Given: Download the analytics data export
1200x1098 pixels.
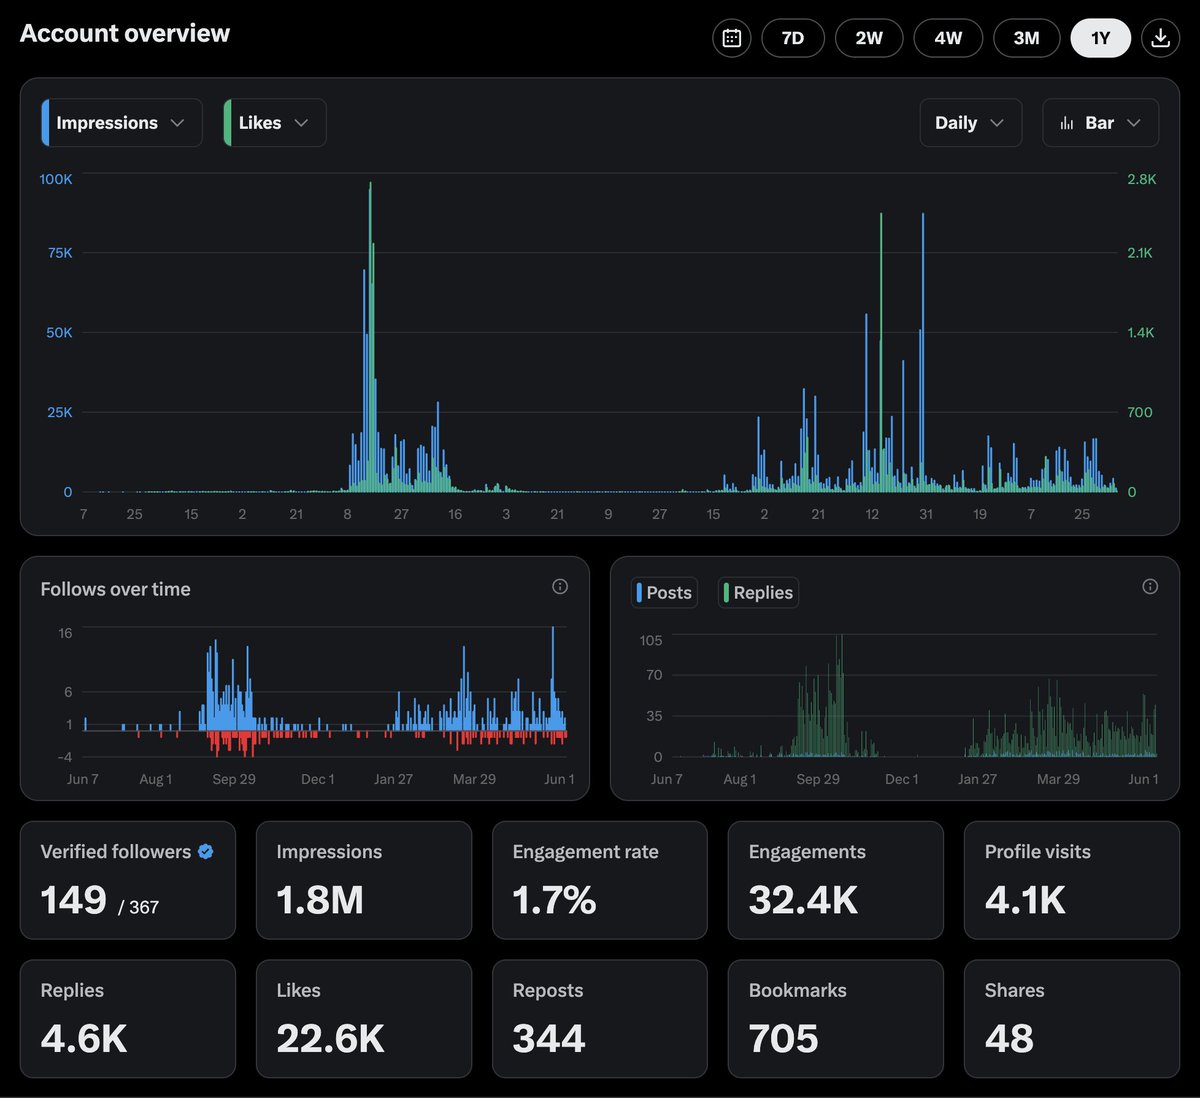Looking at the screenshot, I should (x=1160, y=38).
